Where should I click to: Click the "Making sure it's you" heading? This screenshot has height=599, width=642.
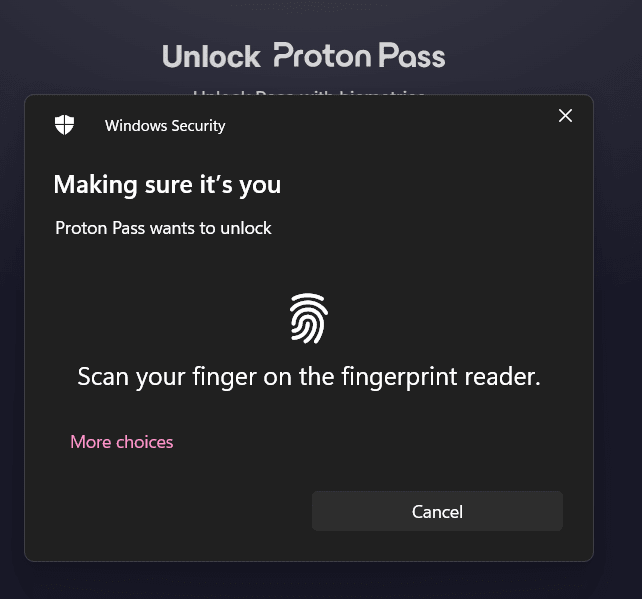[x=167, y=185]
